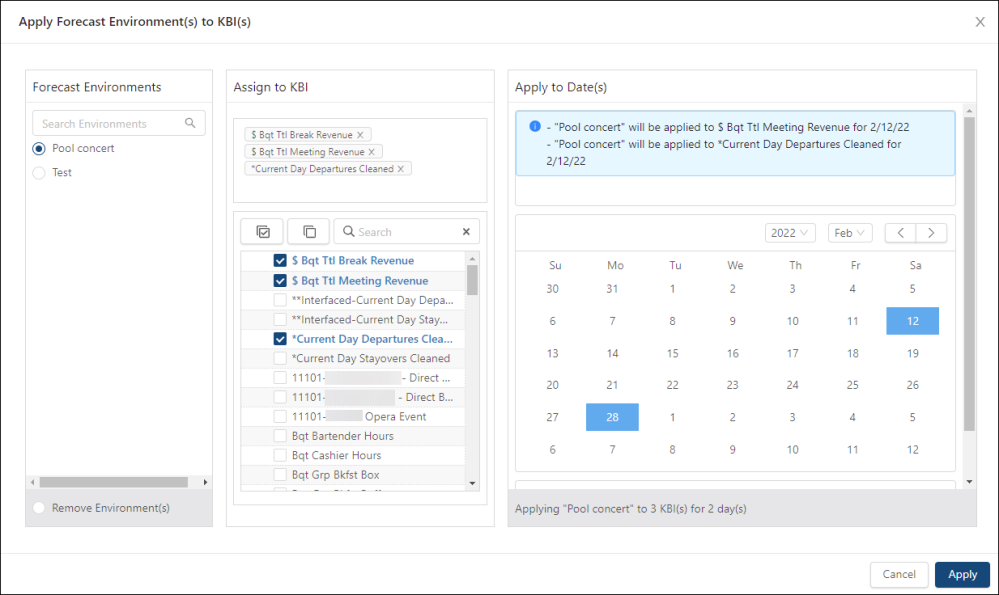Screen dimensions: 999x595
Task: Check **Interfaced-Current Day Stay... box
Action: [280, 319]
